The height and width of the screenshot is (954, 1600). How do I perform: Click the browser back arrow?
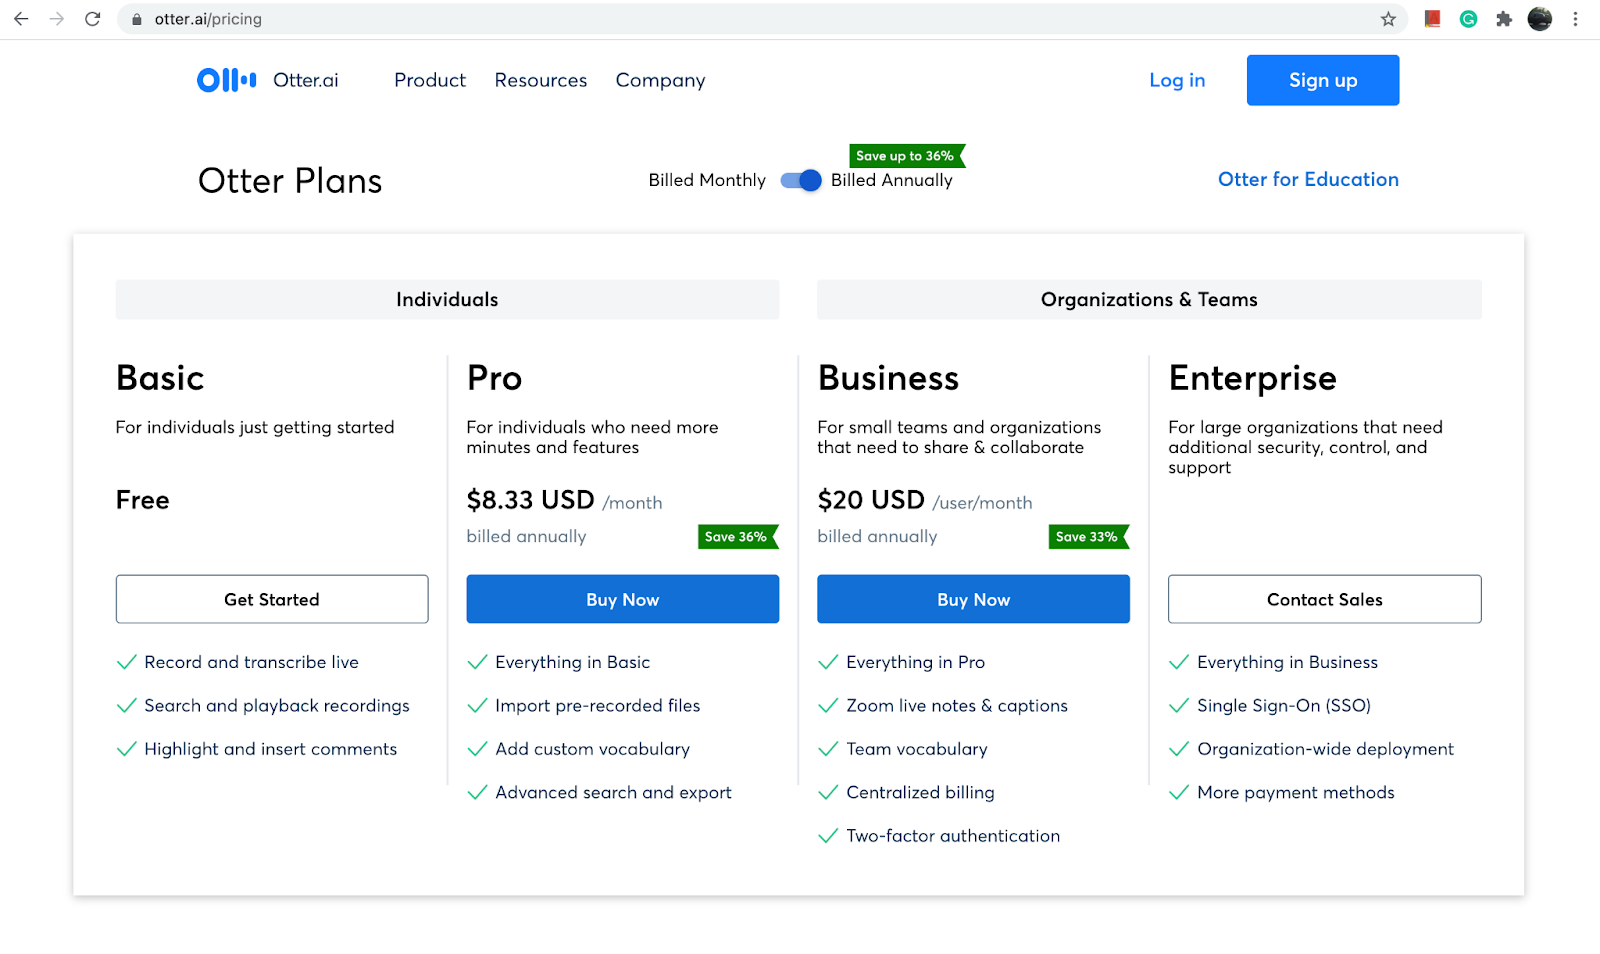pyautogui.click(x=21, y=19)
